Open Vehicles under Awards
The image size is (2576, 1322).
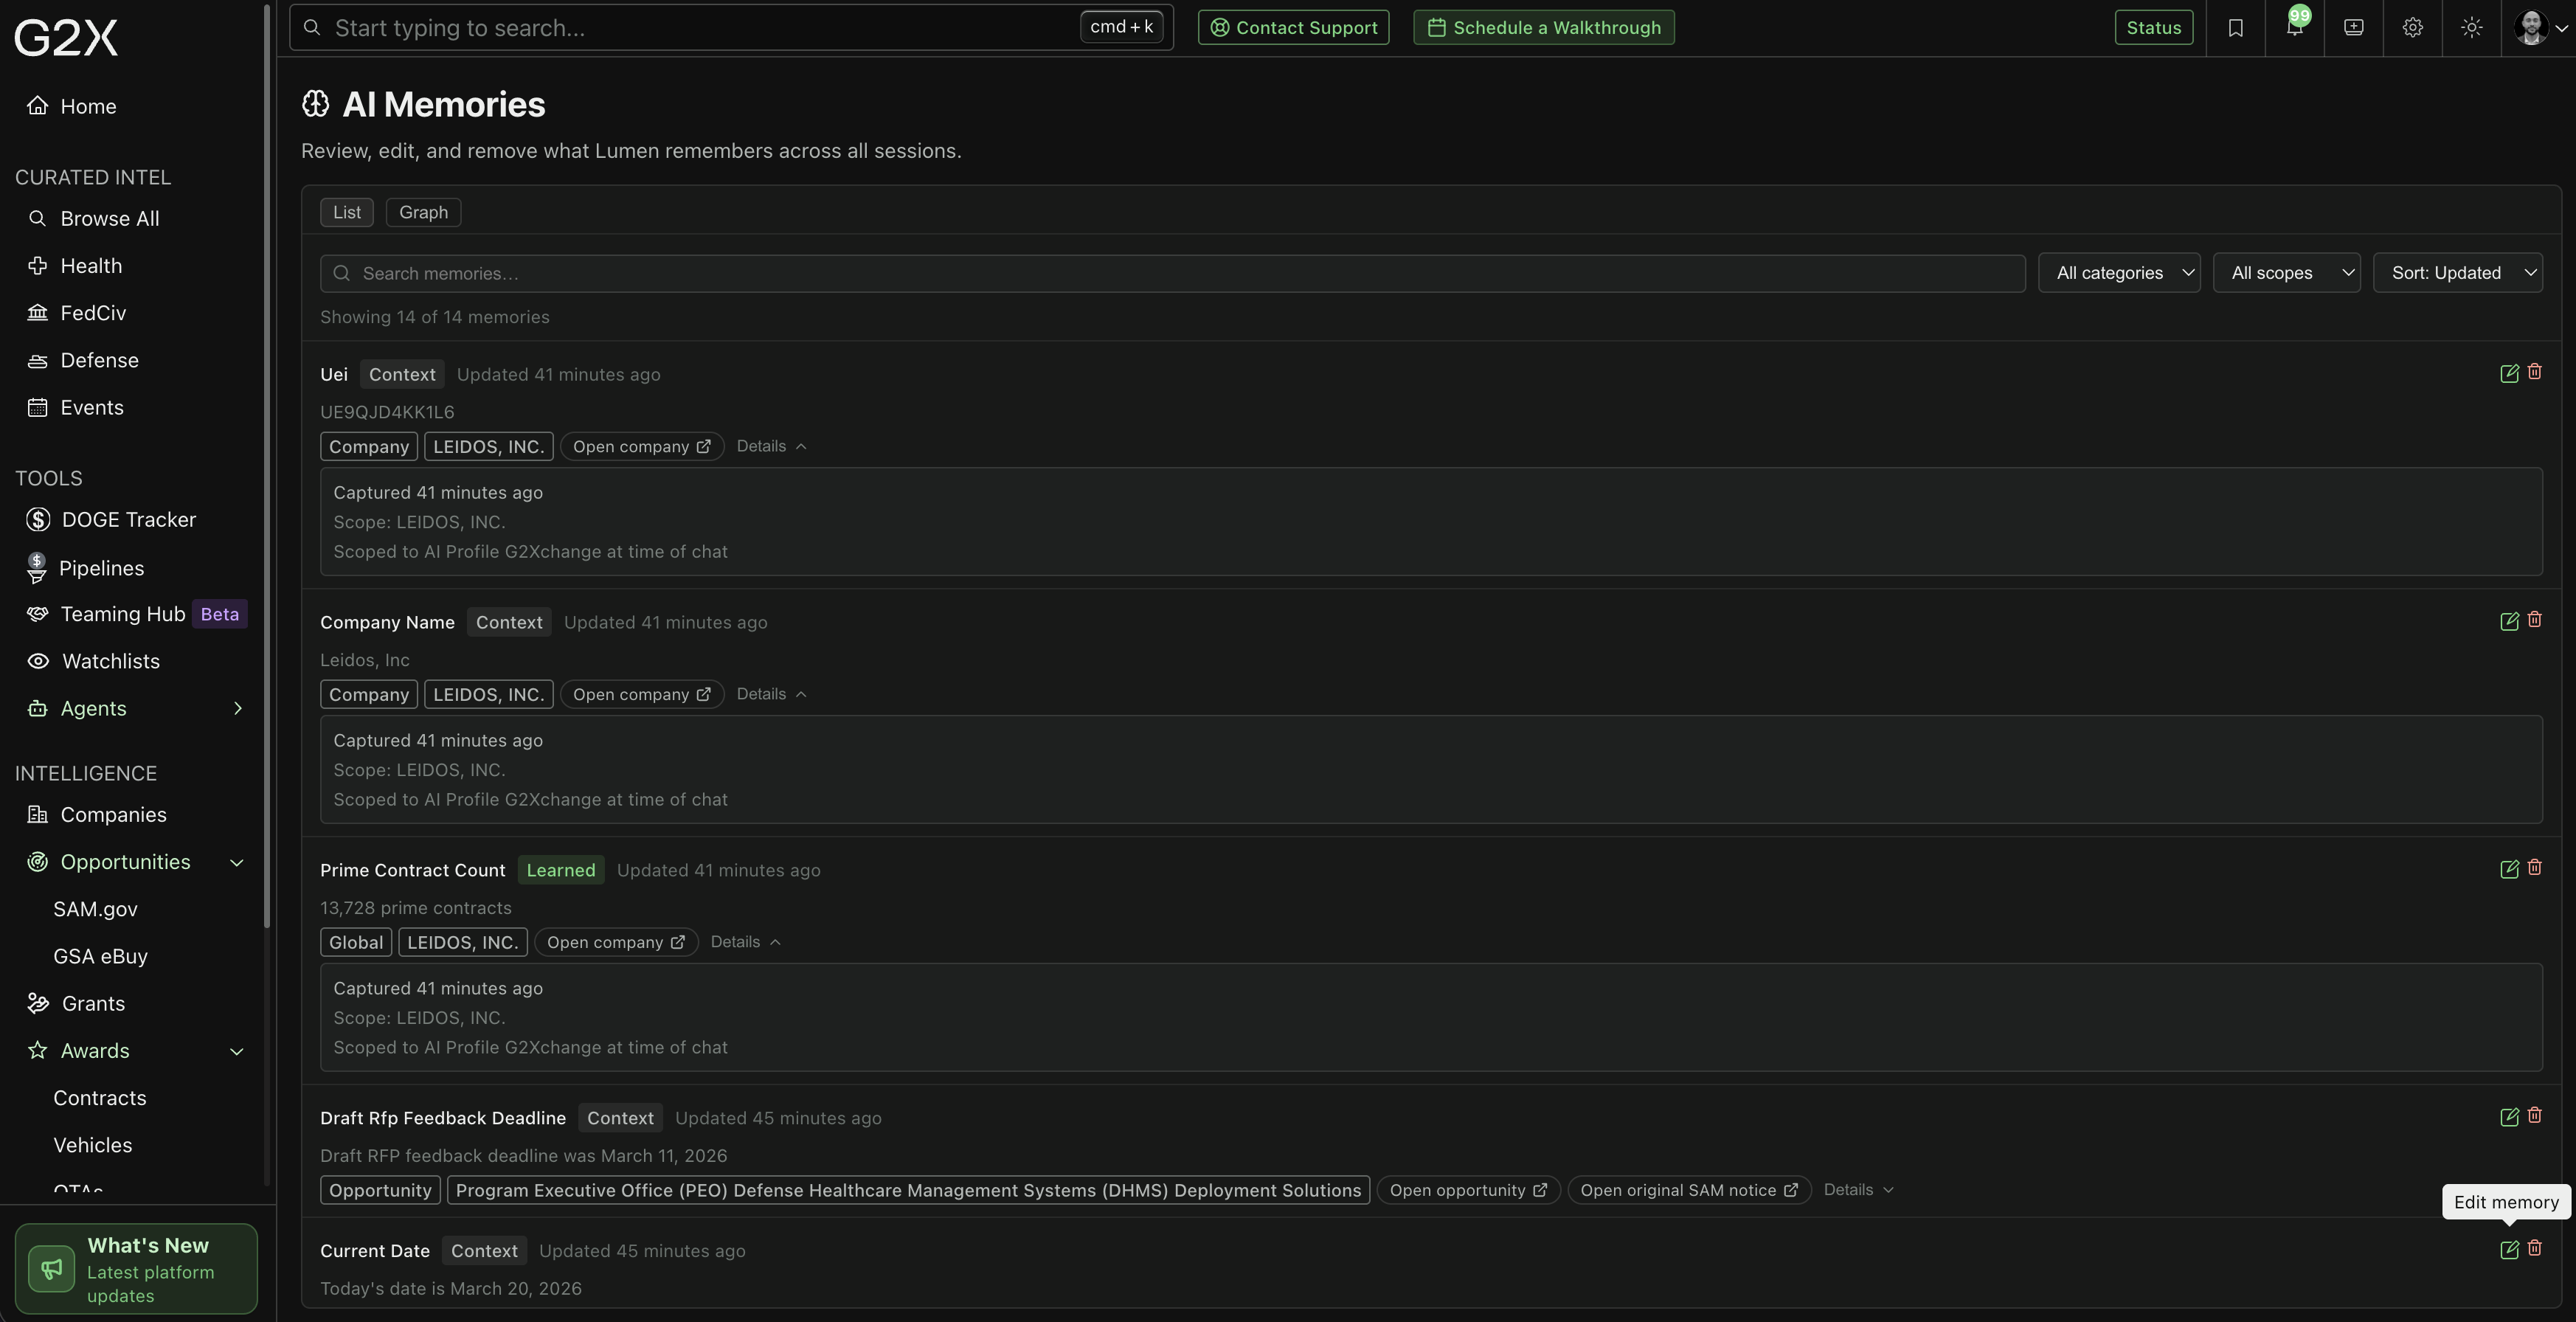[x=92, y=1145]
